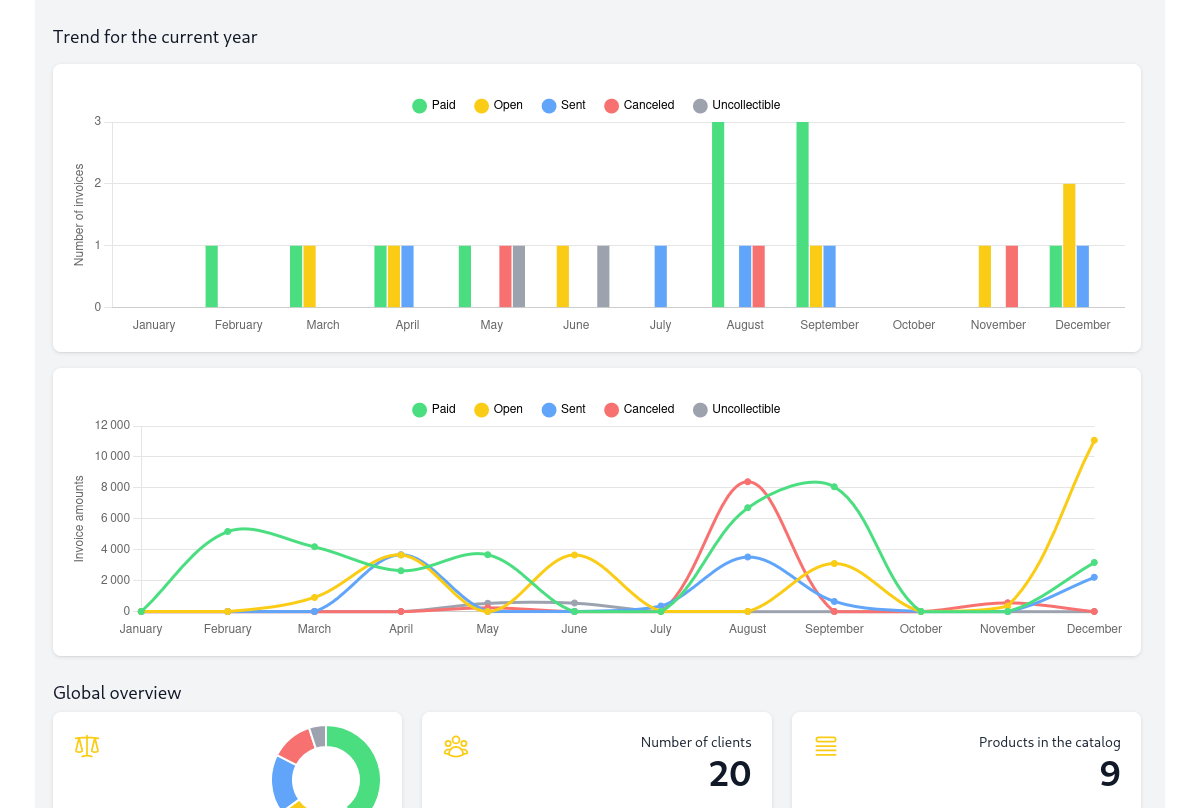Click the December peak point on the Open line
Viewport: 1200px width, 808px height.
[x=1094, y=440]
